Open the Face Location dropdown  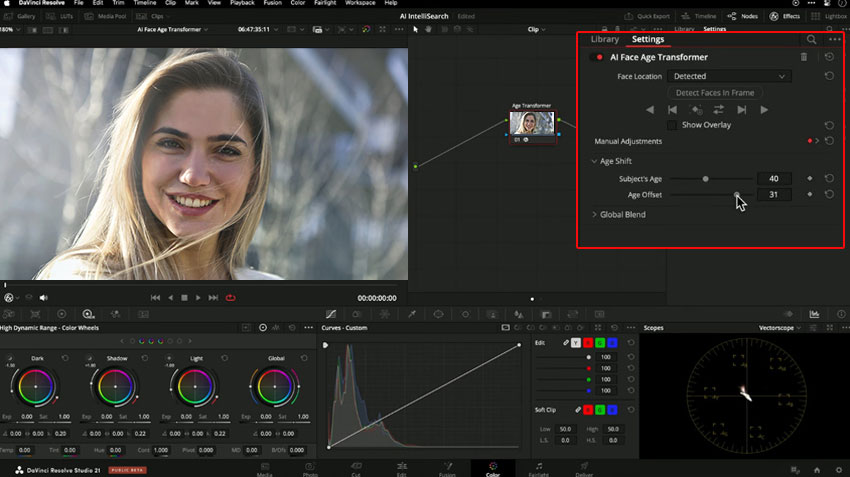pos(729,76)
